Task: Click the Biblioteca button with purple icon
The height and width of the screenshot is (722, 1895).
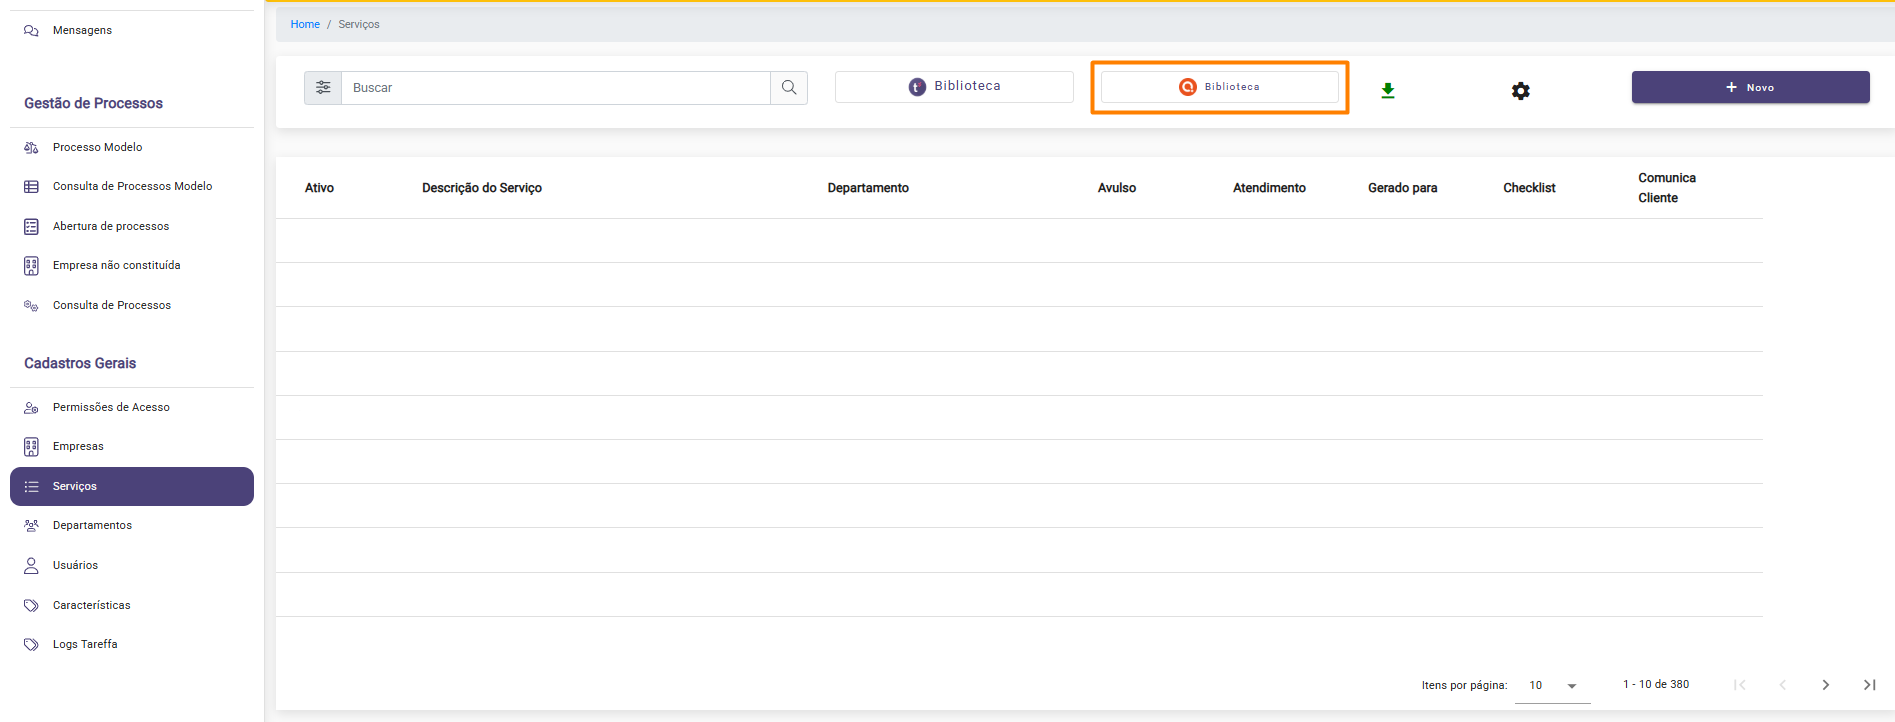Action: pos(954,87)
